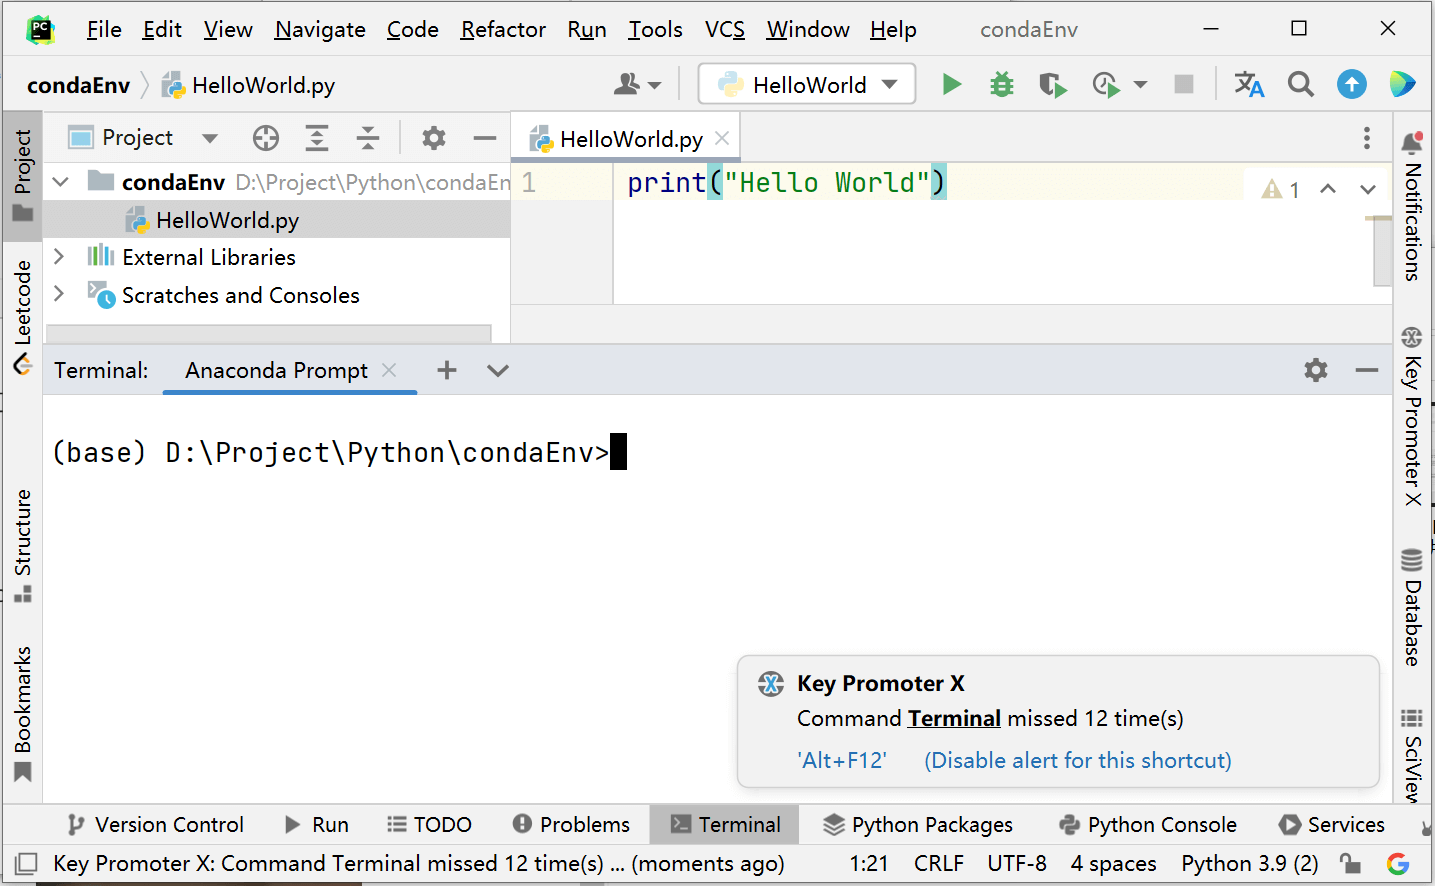Close the Anaconda Prompt terminal tab
1435x886 pixels.
tap(389, 370)
